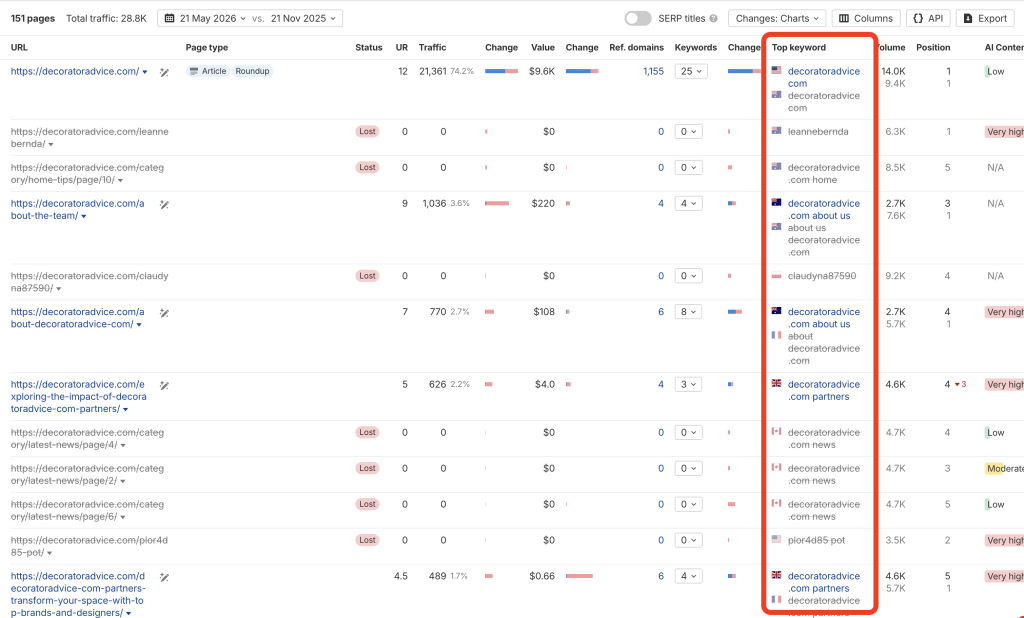
Task: Click the claudyna87590 top keyword text
Action: point(822,276)
